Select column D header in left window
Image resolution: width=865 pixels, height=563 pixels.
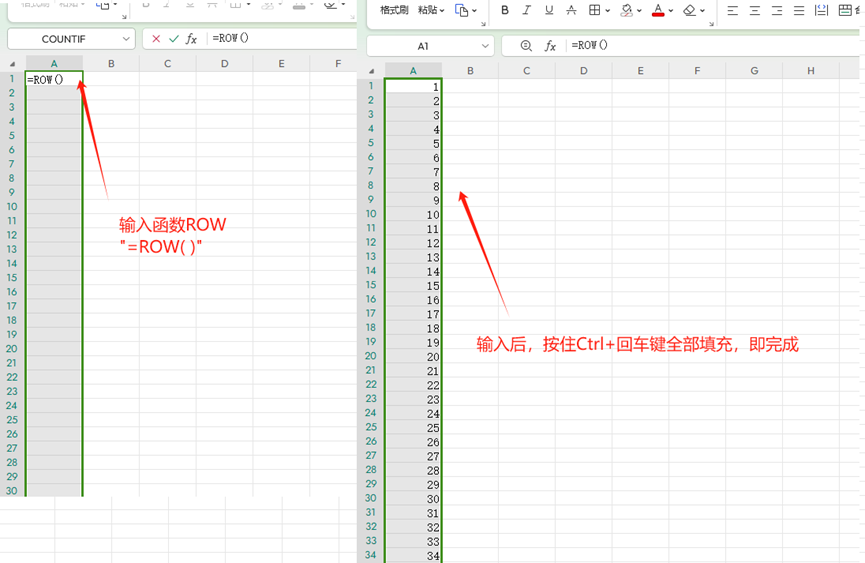pos(225,63)
